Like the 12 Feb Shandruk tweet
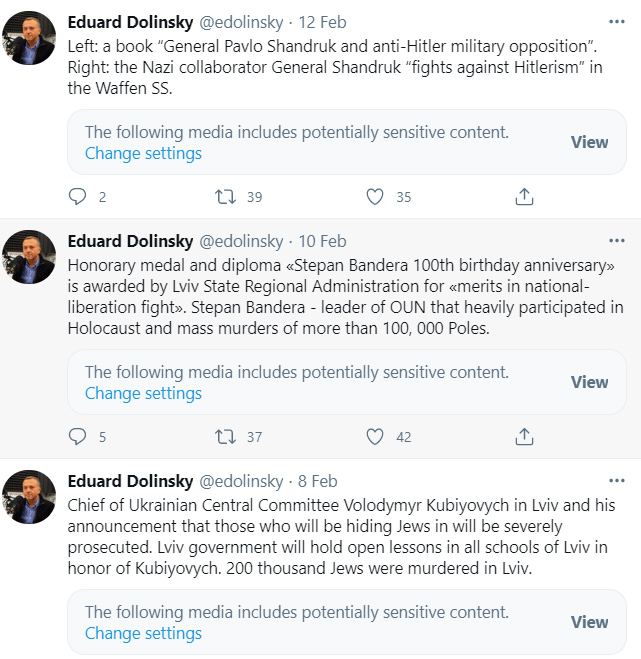Screen dimensions: 641x659 (375, 197)
